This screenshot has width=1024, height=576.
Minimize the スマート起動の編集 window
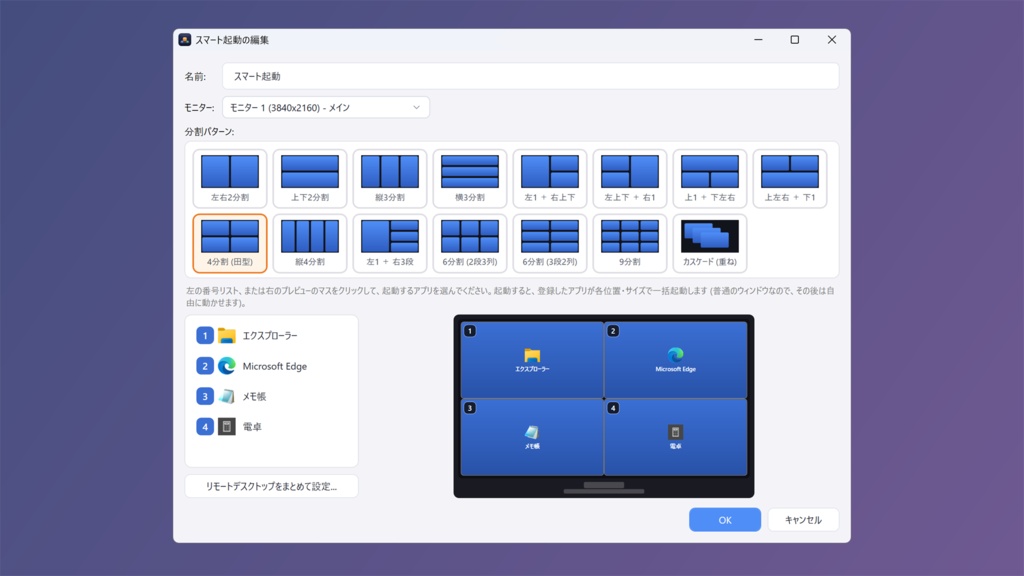coord(758,40)
